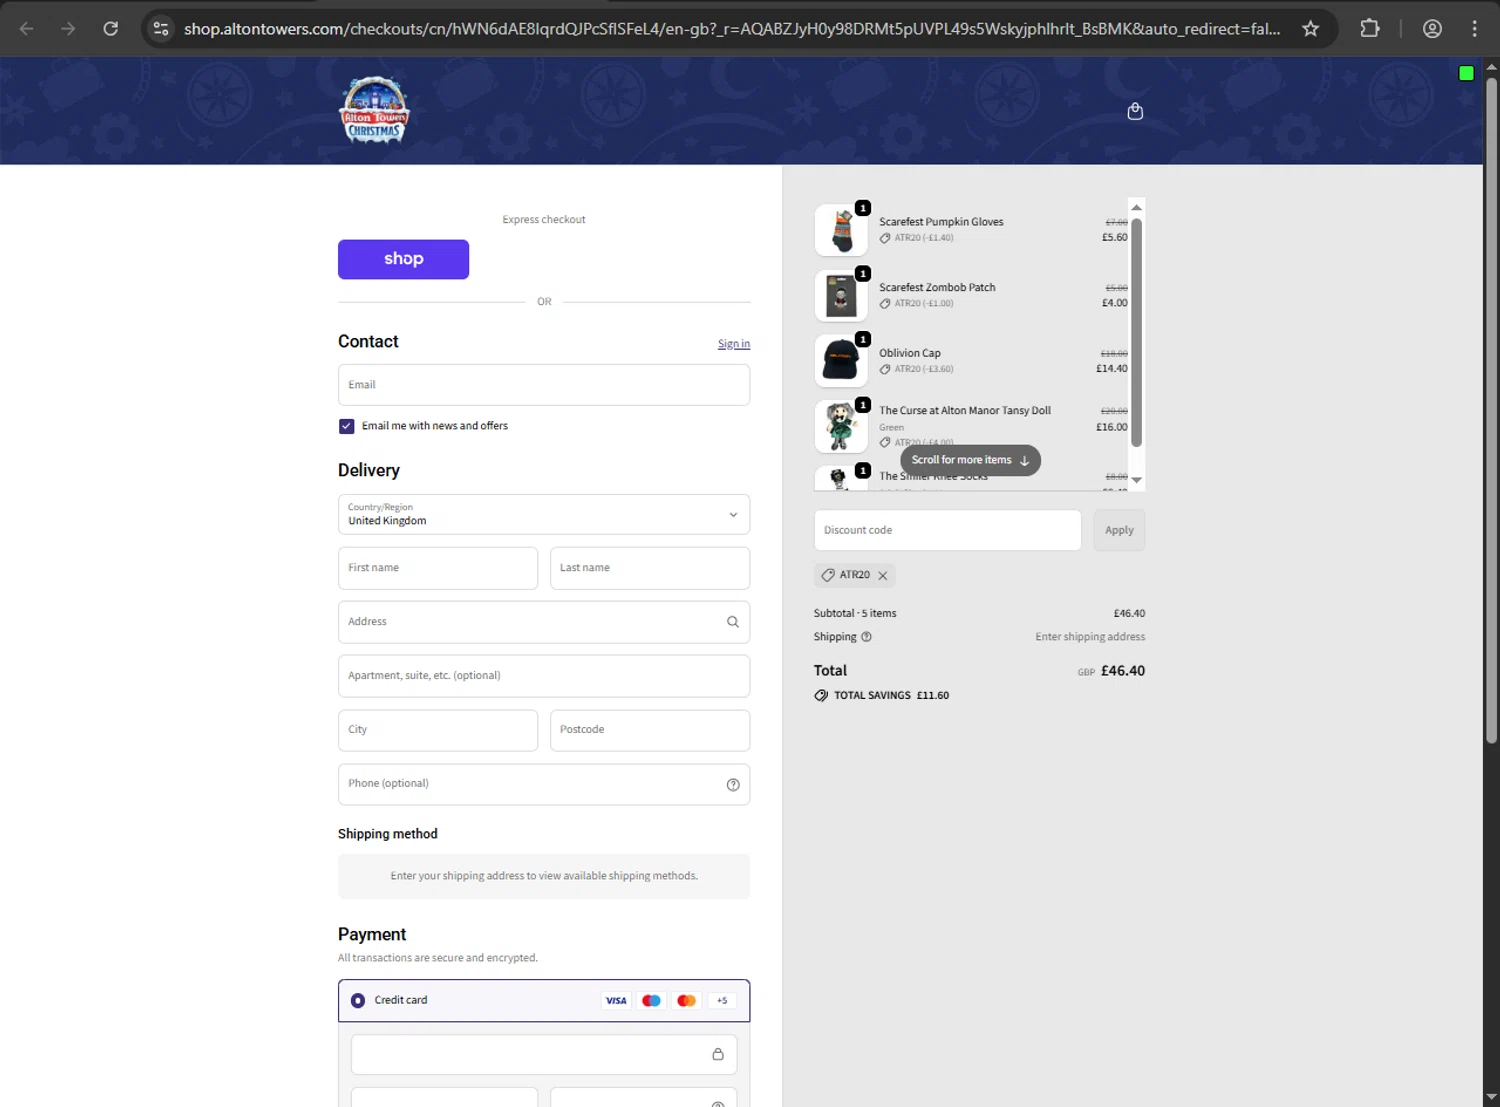Open the shopping bag cart icon
Viewport: 1500px width, 1107px height.
[1135, 111]
